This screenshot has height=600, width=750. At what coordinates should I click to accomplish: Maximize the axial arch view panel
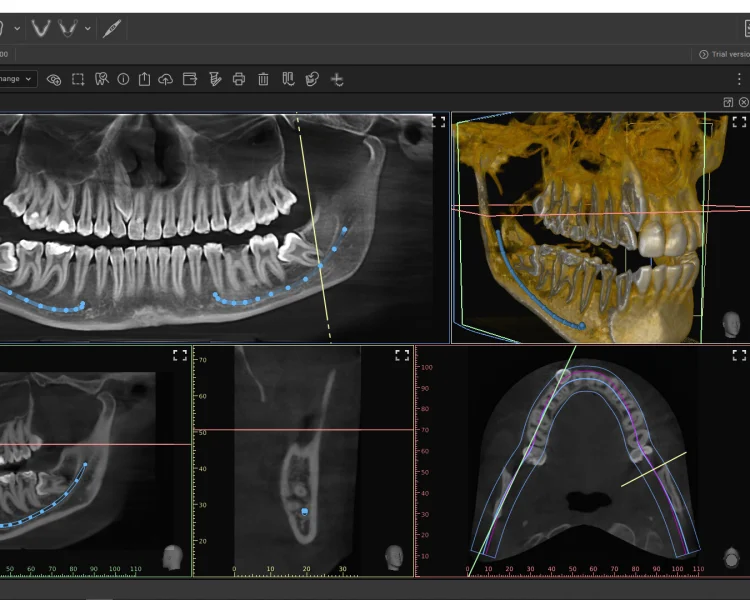(x=739, y=355)
